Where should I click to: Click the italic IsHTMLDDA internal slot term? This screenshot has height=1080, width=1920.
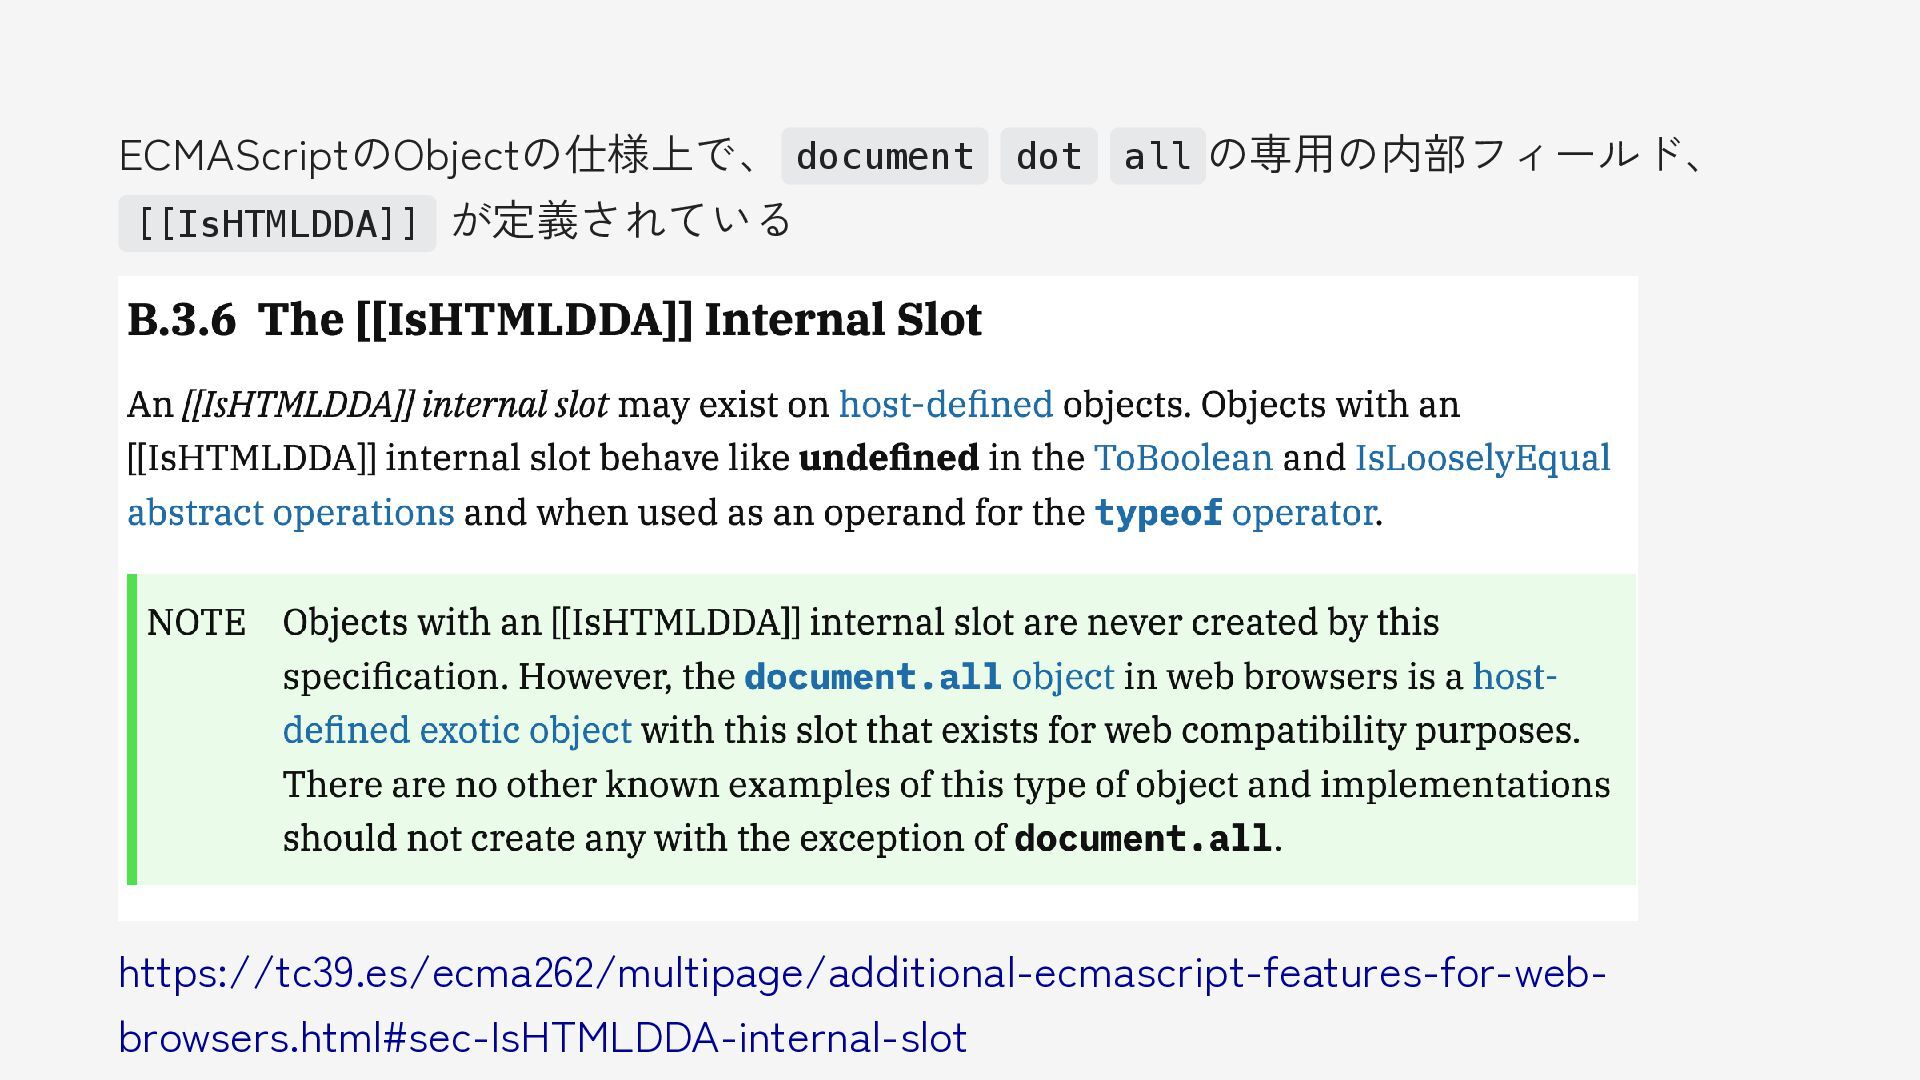coord(395,405)
